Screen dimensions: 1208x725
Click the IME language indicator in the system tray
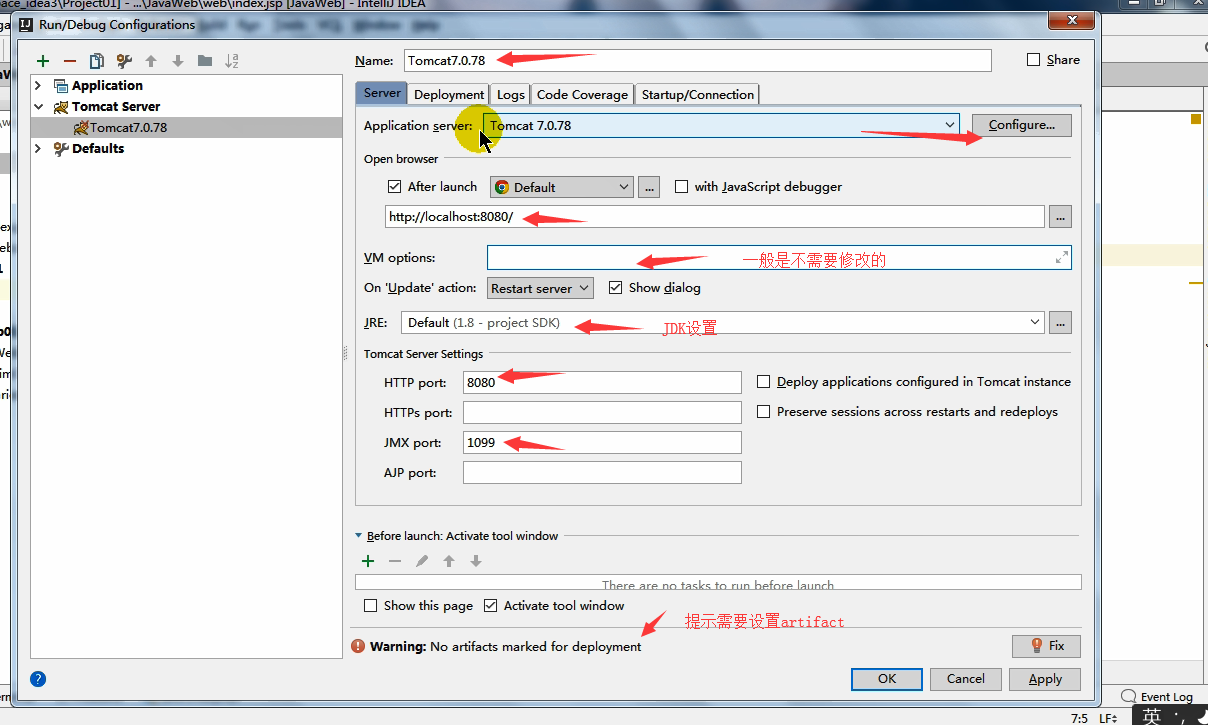click(1153, 716)
